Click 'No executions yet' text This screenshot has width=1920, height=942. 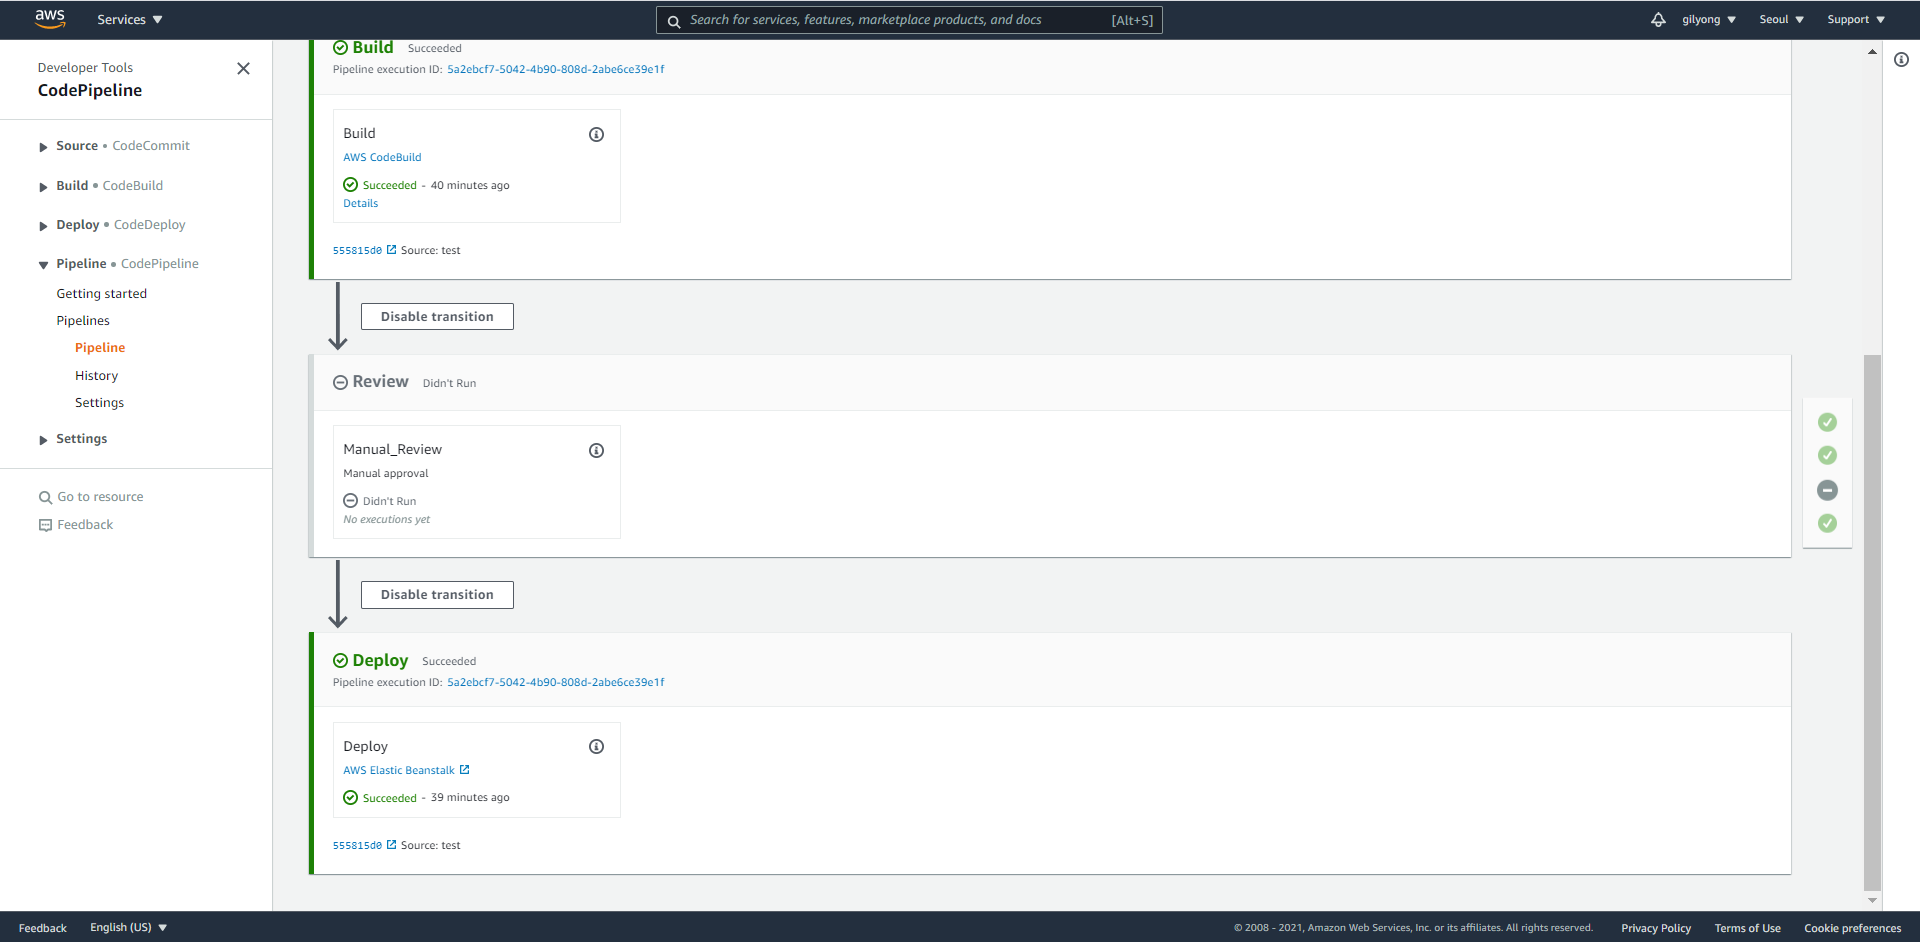tap(386, 519)
